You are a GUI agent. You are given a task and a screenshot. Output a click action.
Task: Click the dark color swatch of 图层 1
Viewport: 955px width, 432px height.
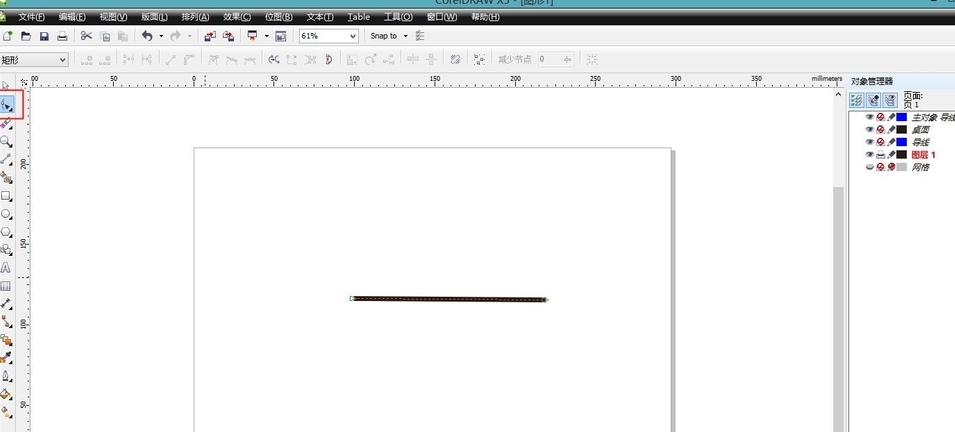pyautogui.click(x=901, y=155)
